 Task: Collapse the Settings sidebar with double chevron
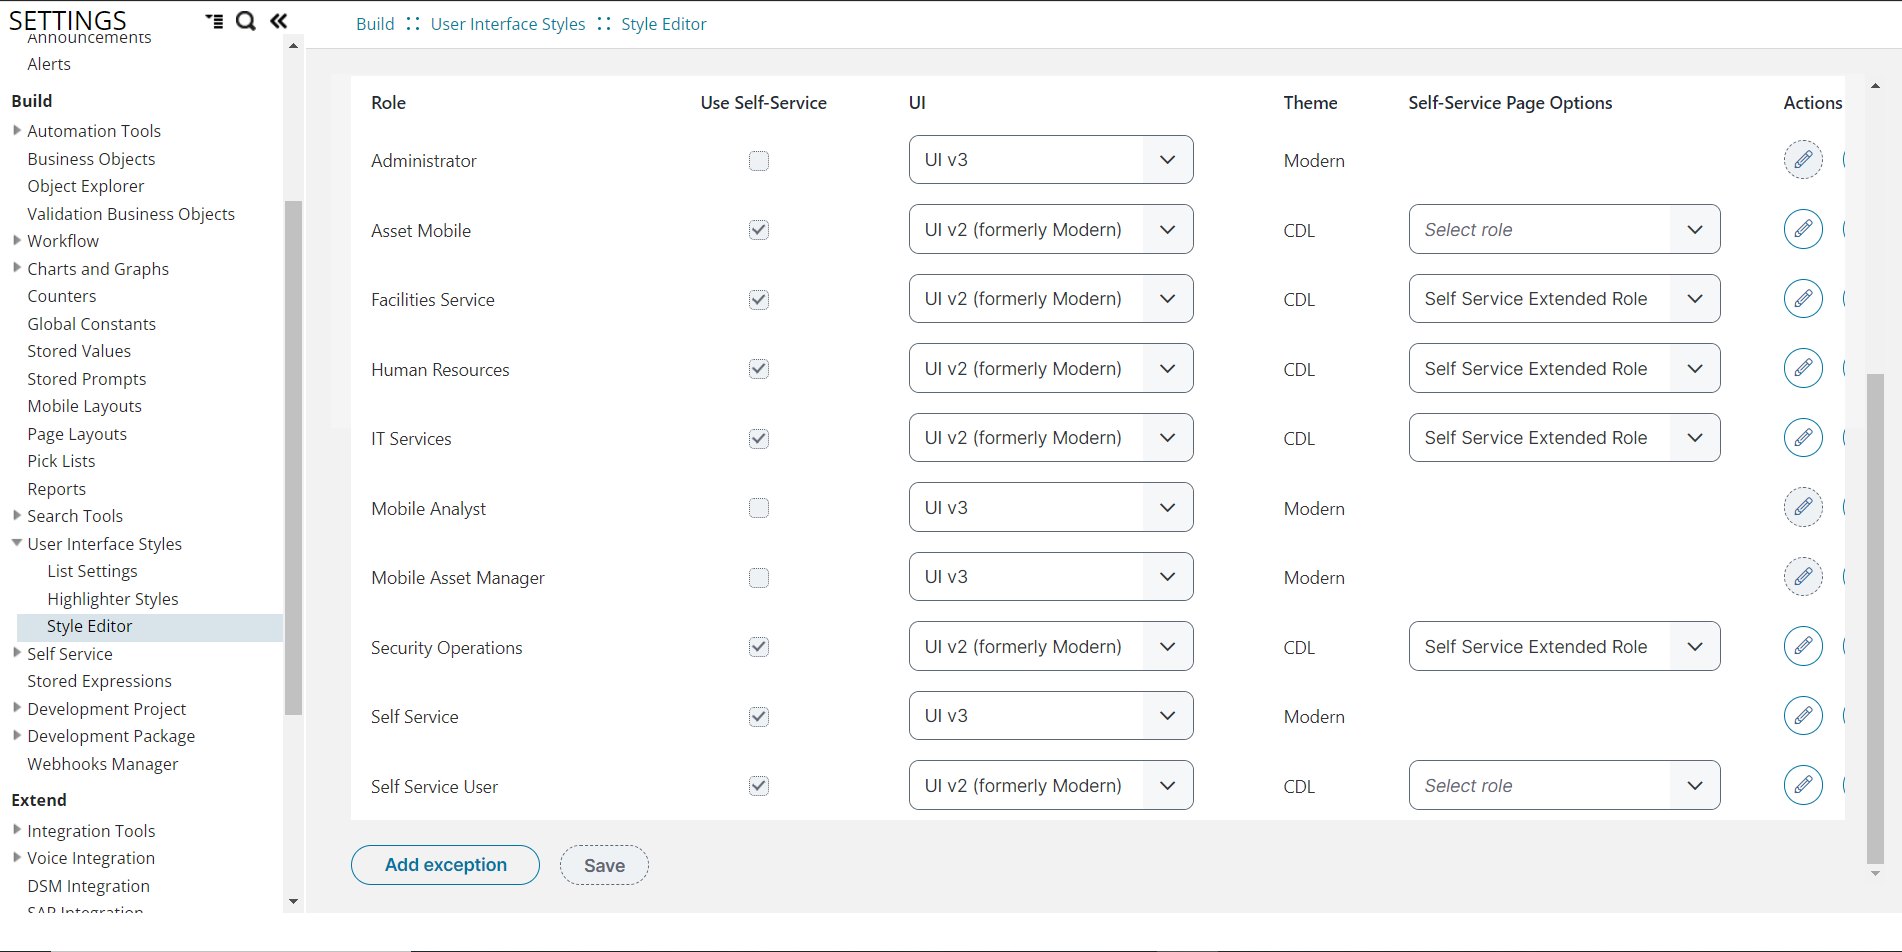[277, 20]
